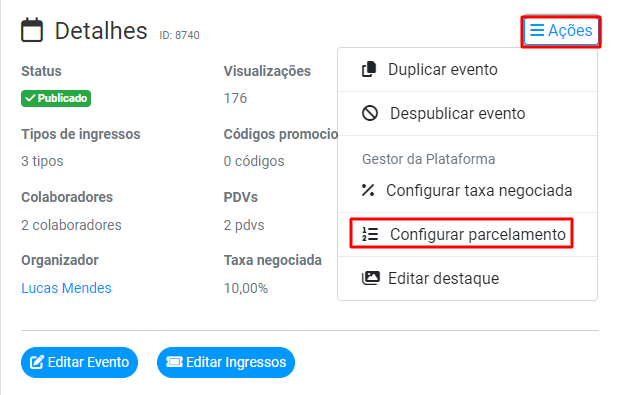Choose Despublicar evento menu entry
This screenshot has height=395, width=619.
467,114
